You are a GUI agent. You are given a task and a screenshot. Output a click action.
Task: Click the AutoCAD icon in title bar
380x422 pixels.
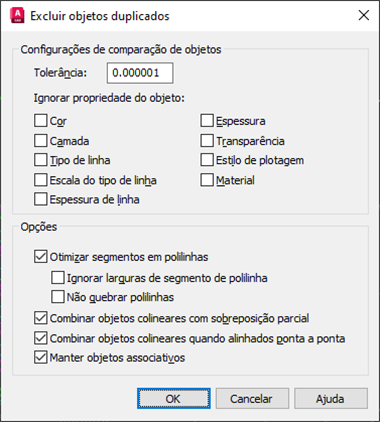click(17, 16)
